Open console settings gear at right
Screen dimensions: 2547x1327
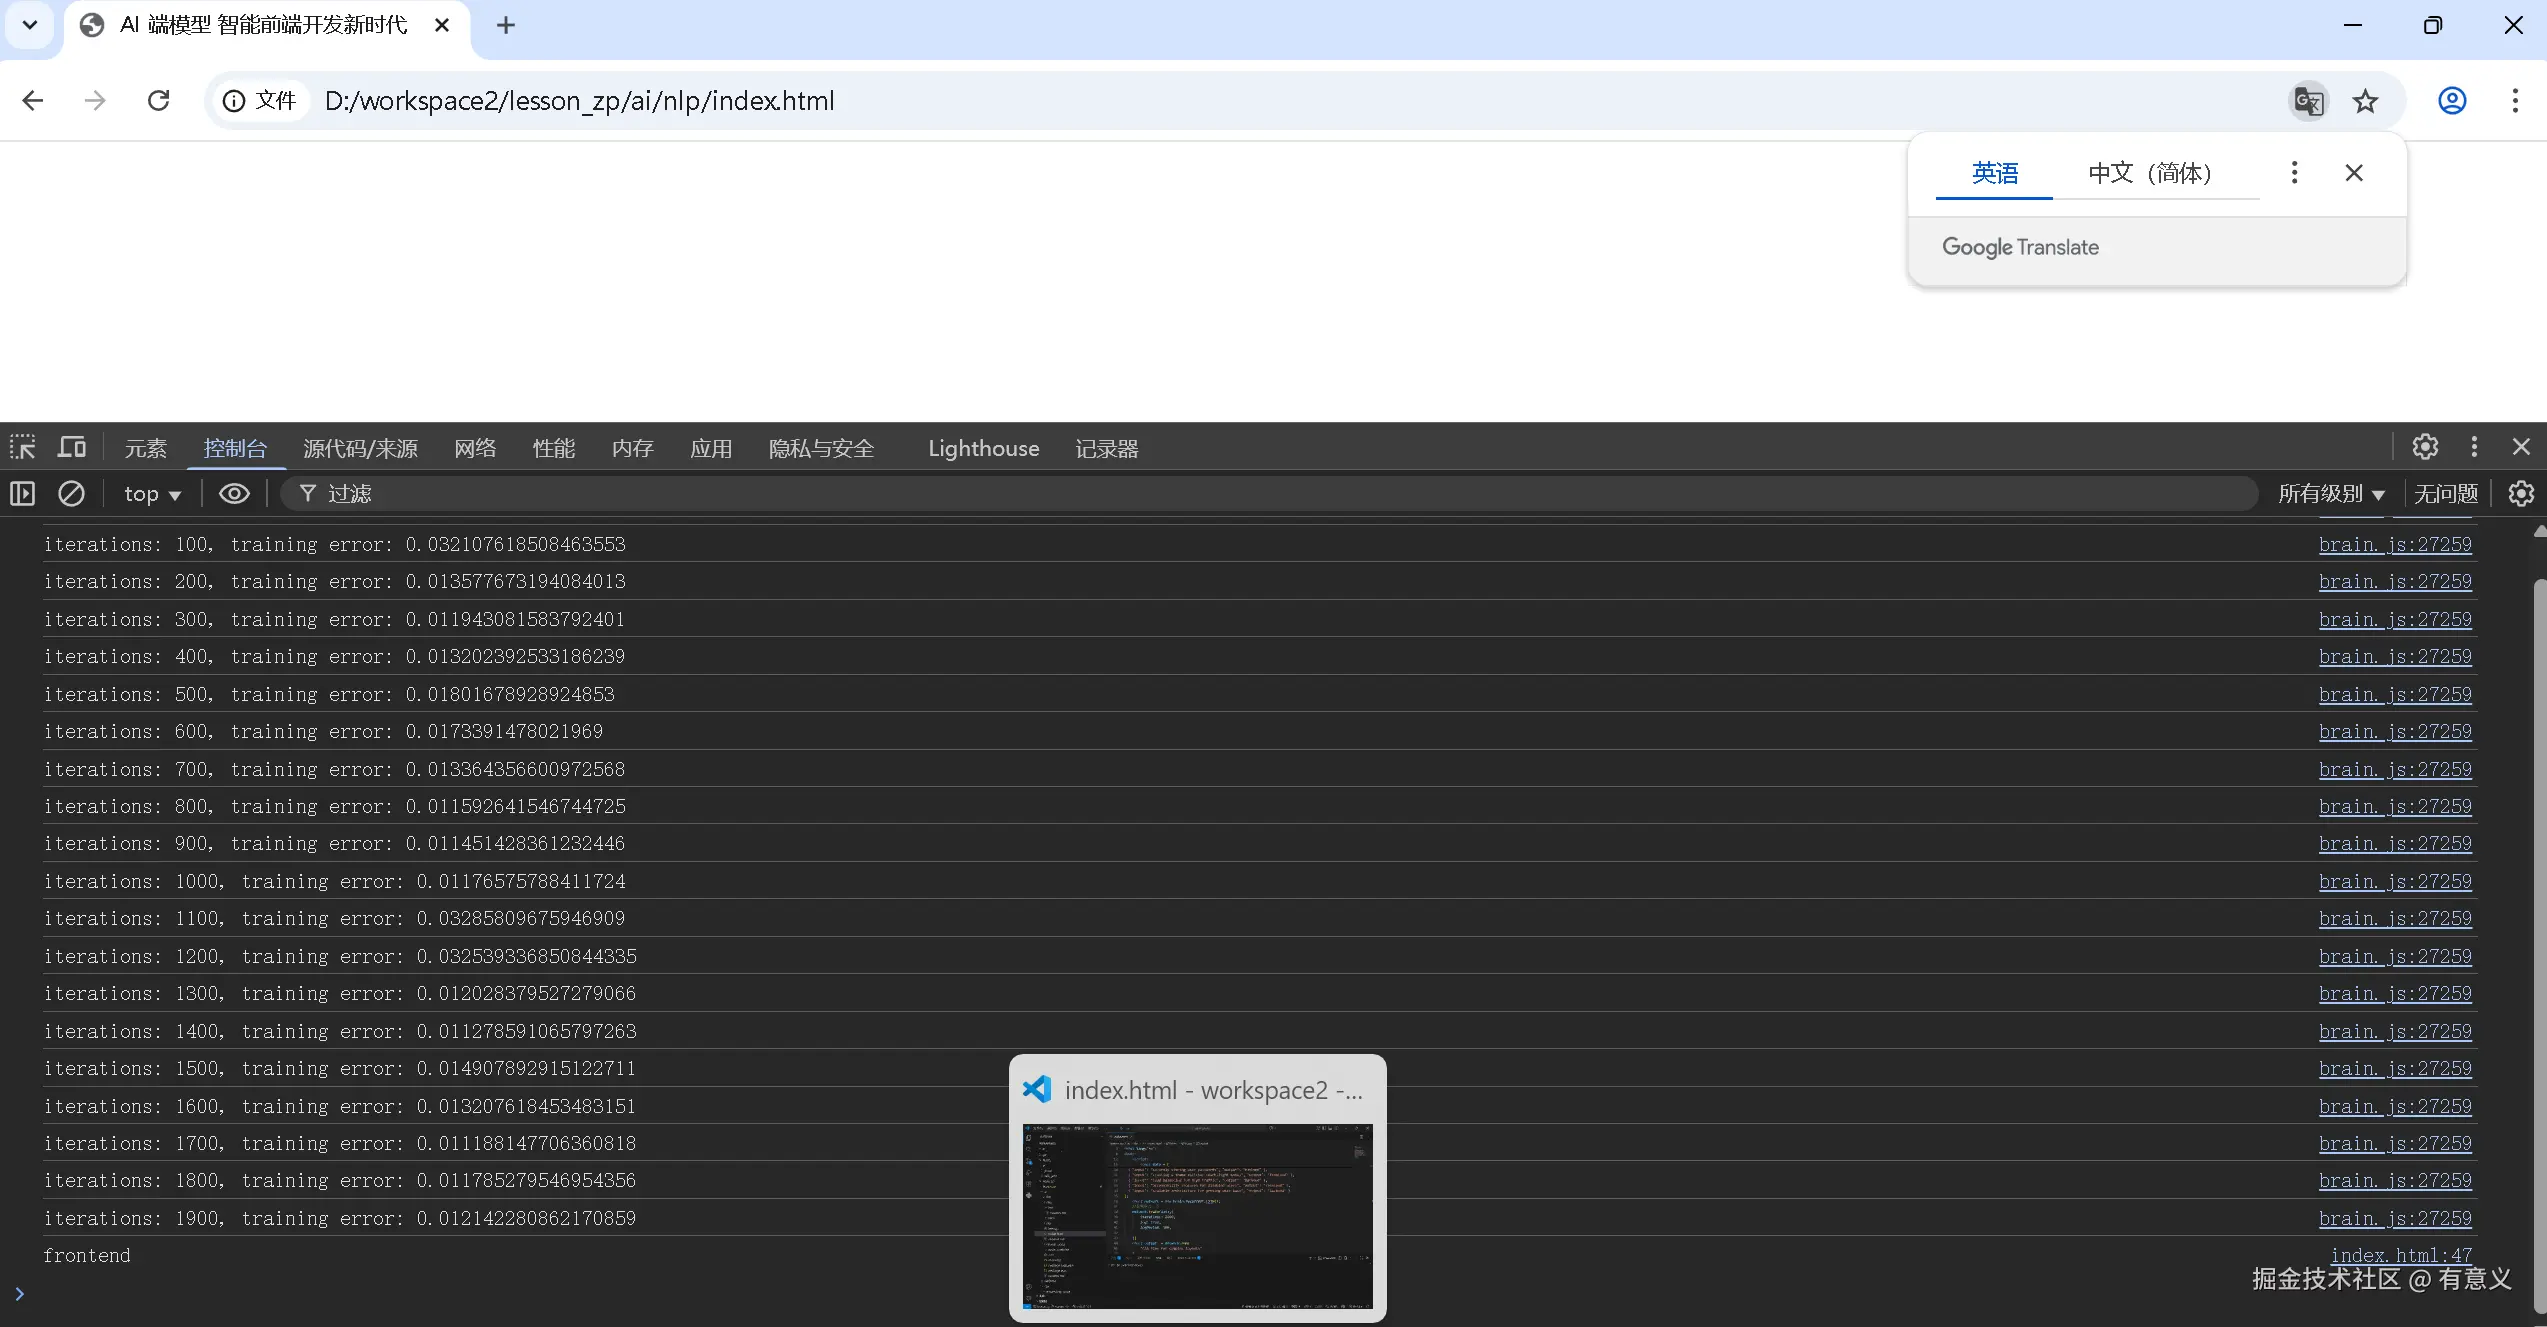click(2521, 493)
